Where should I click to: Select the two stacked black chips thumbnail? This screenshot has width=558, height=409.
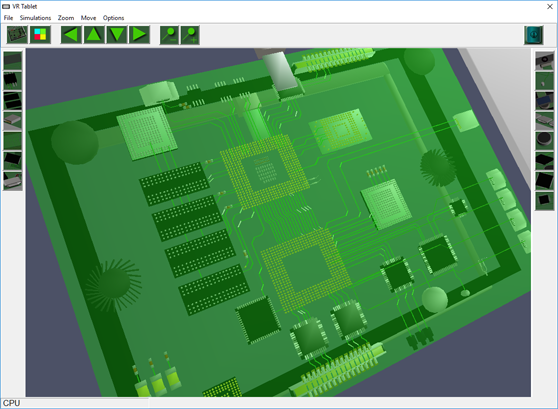[x=13, y=101]
